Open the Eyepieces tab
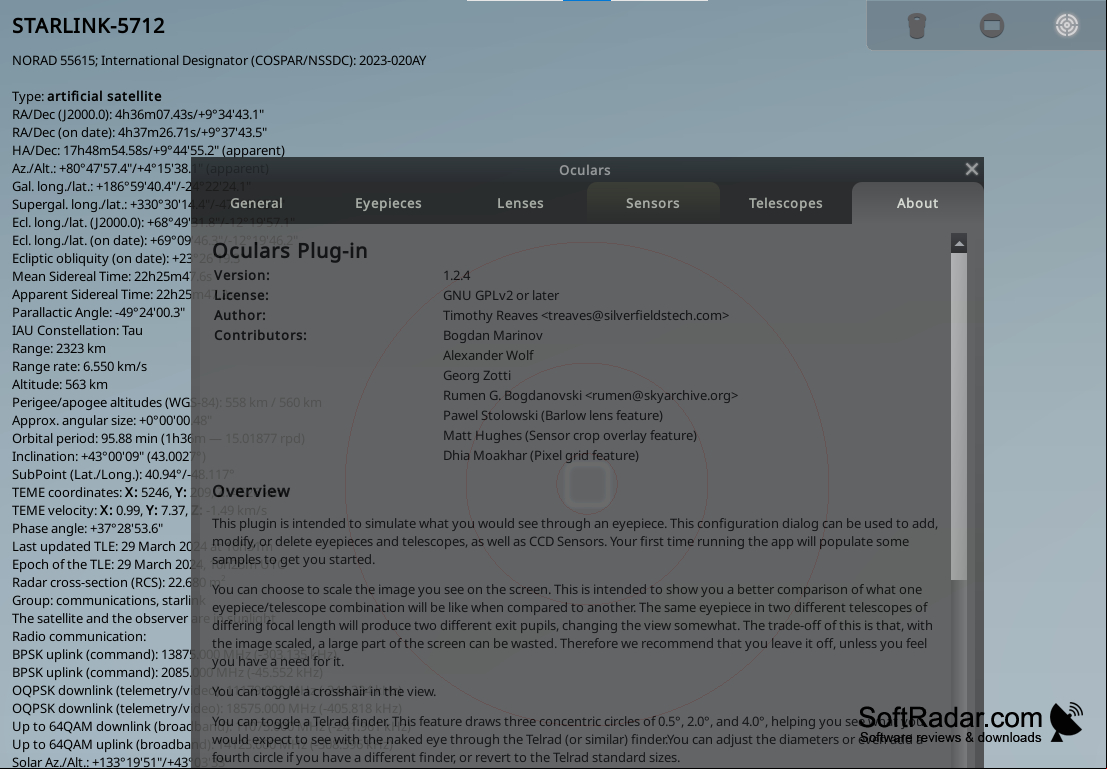Screen dimensions: 1107x769 [388, 203]
